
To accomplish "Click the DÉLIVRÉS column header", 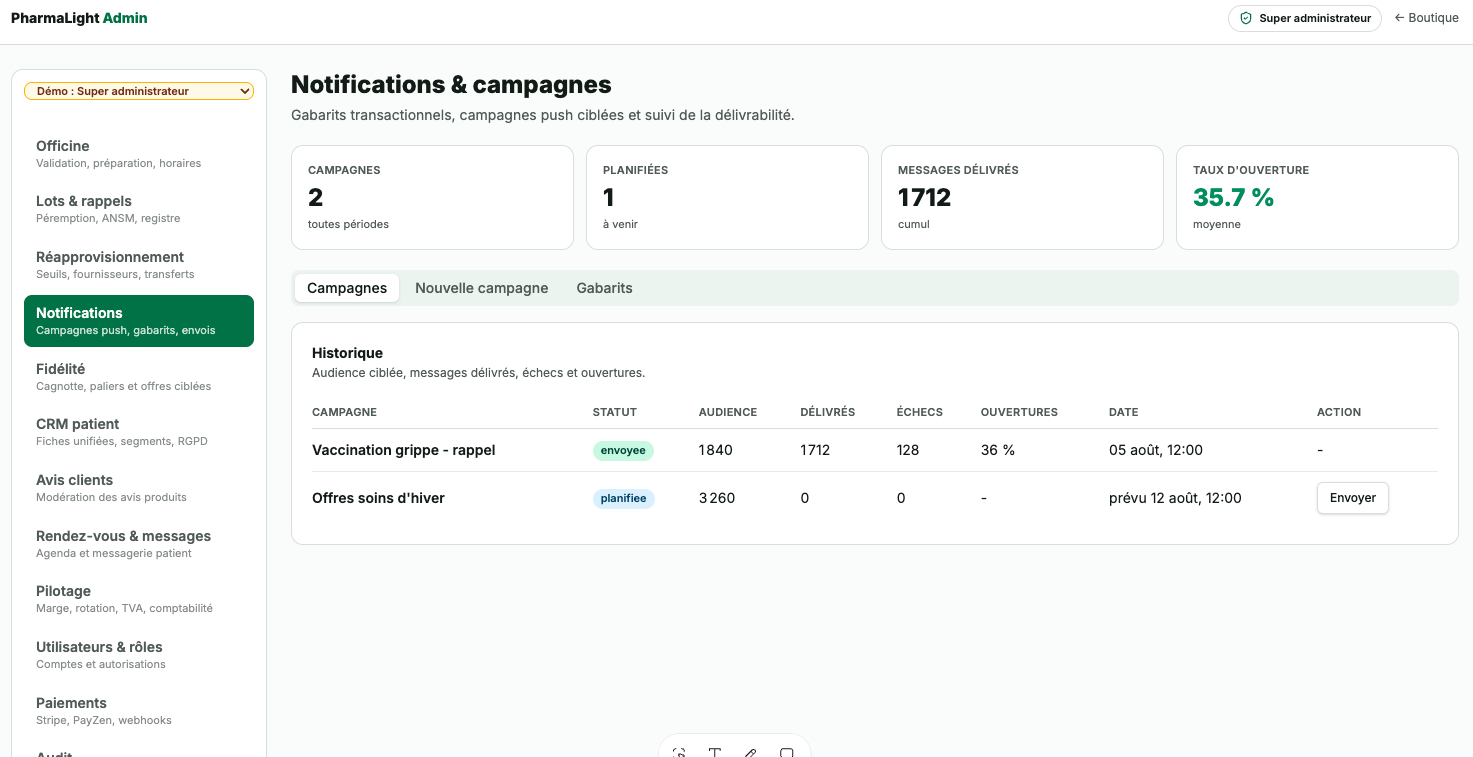I will point(828,412).
